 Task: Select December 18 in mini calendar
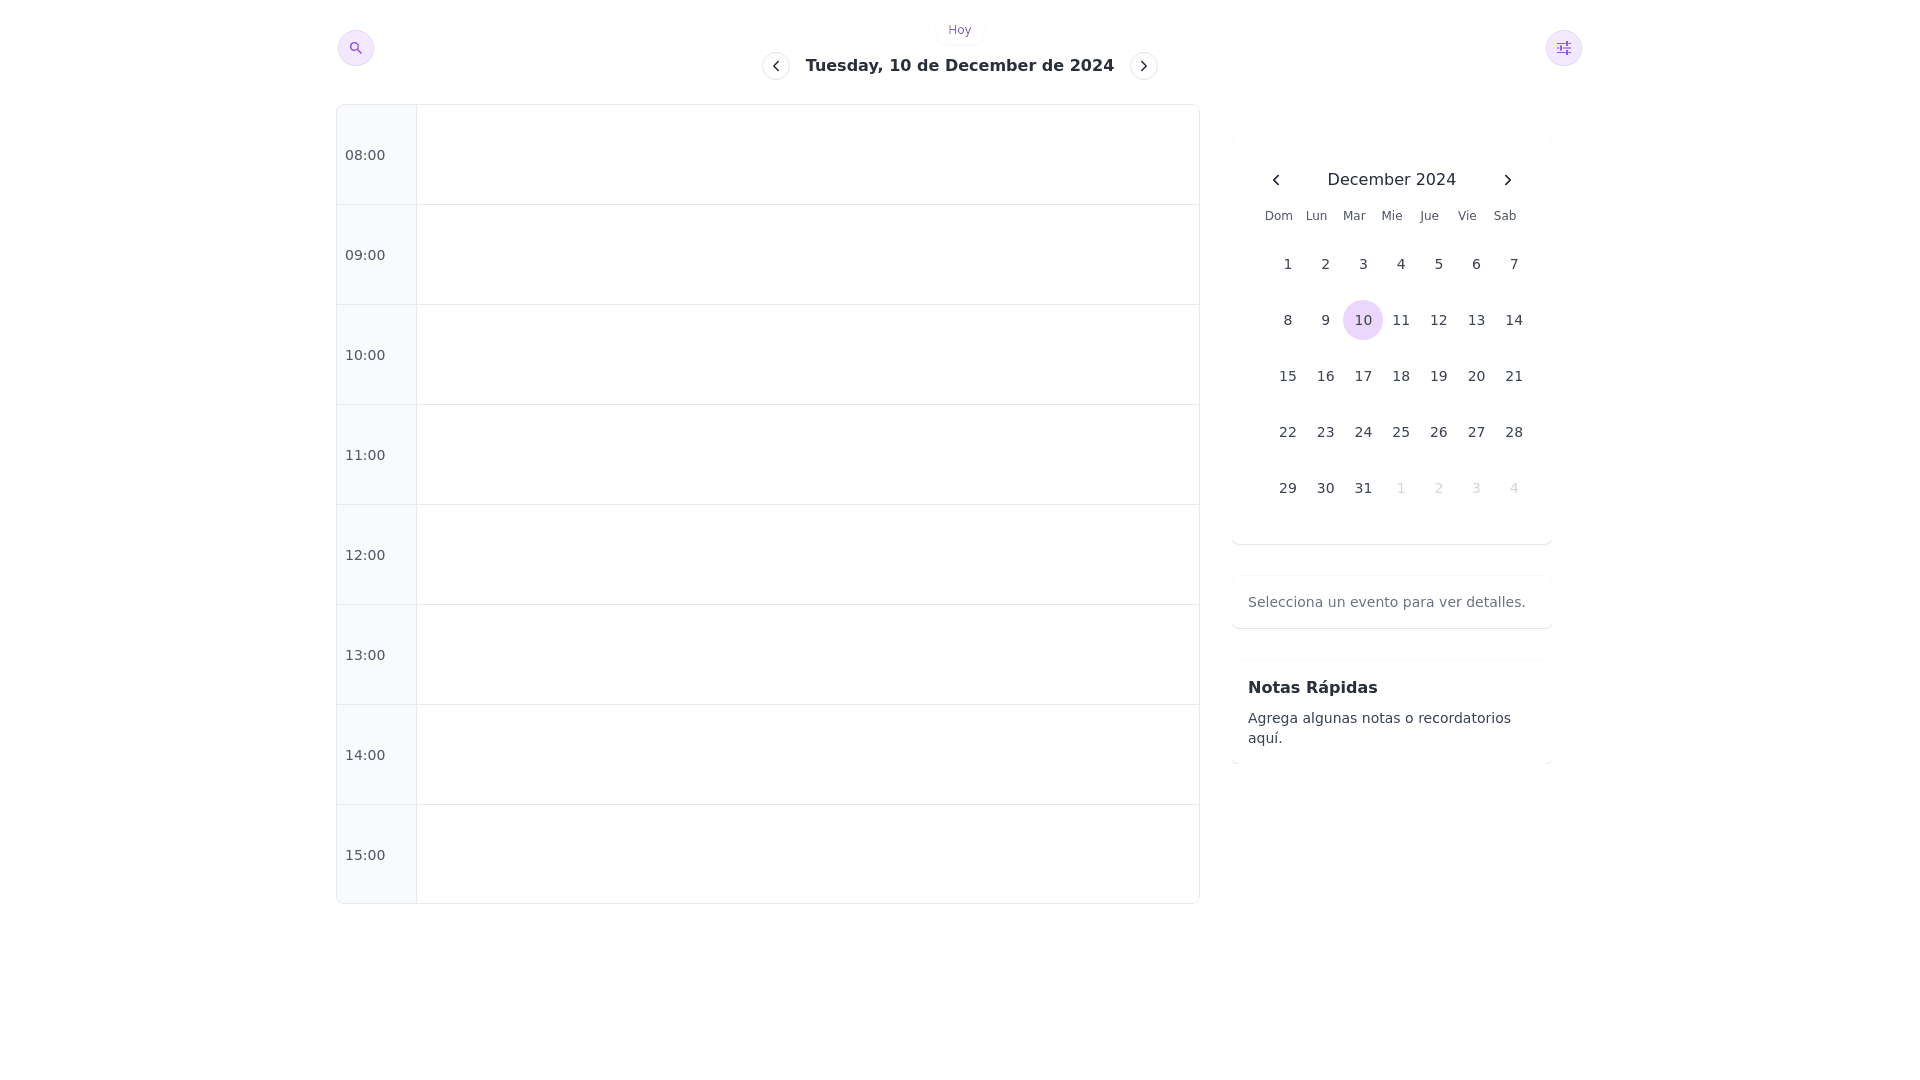pos(1400,376)
